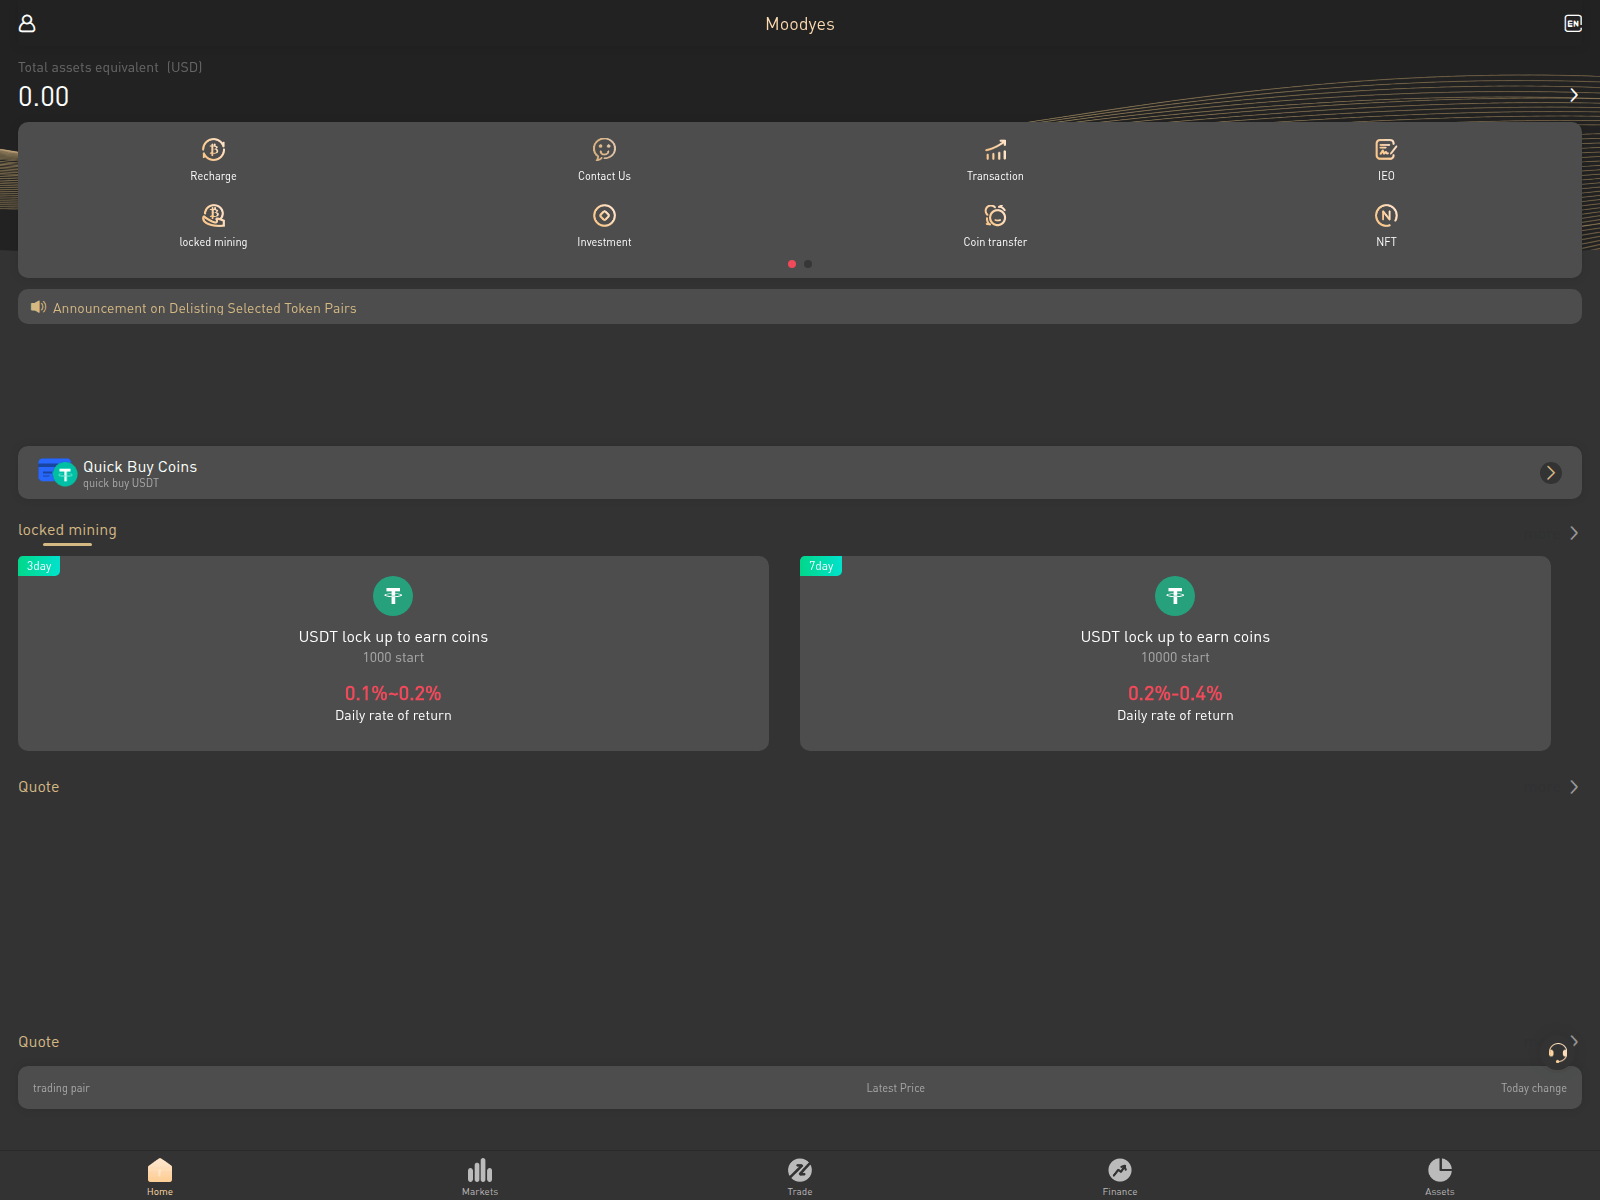This screenshot has height=1200, width=1600.
Task: Open the IEO icon
Action: tap(1386, 150)
